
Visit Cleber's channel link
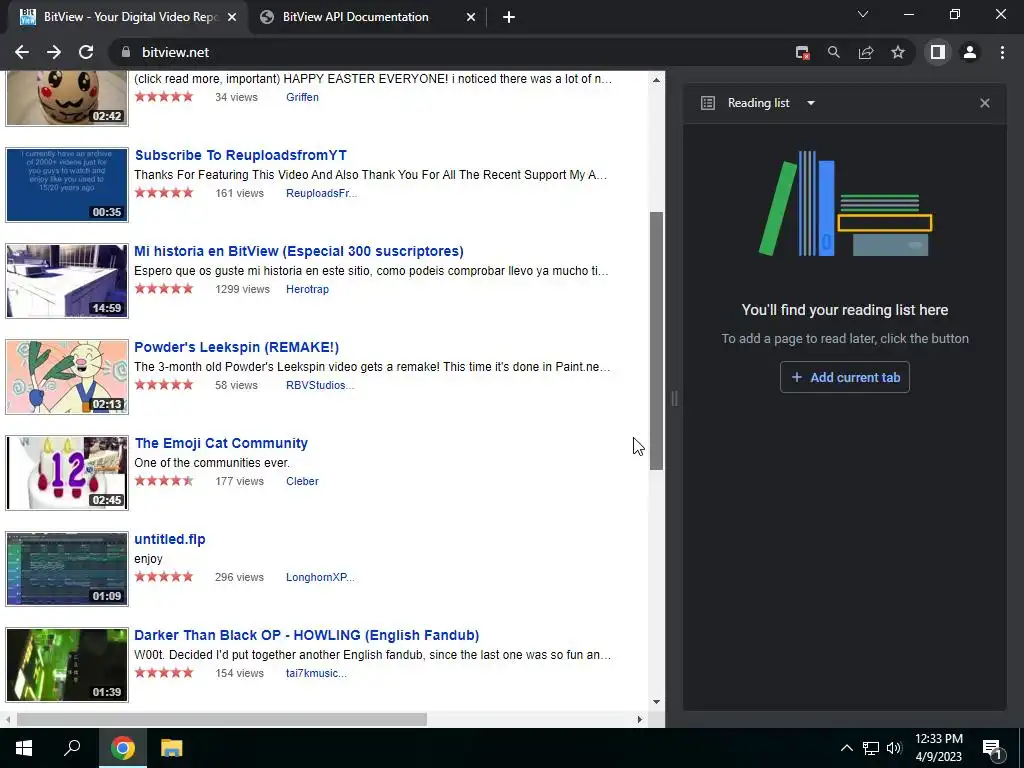tap(302, 481)
